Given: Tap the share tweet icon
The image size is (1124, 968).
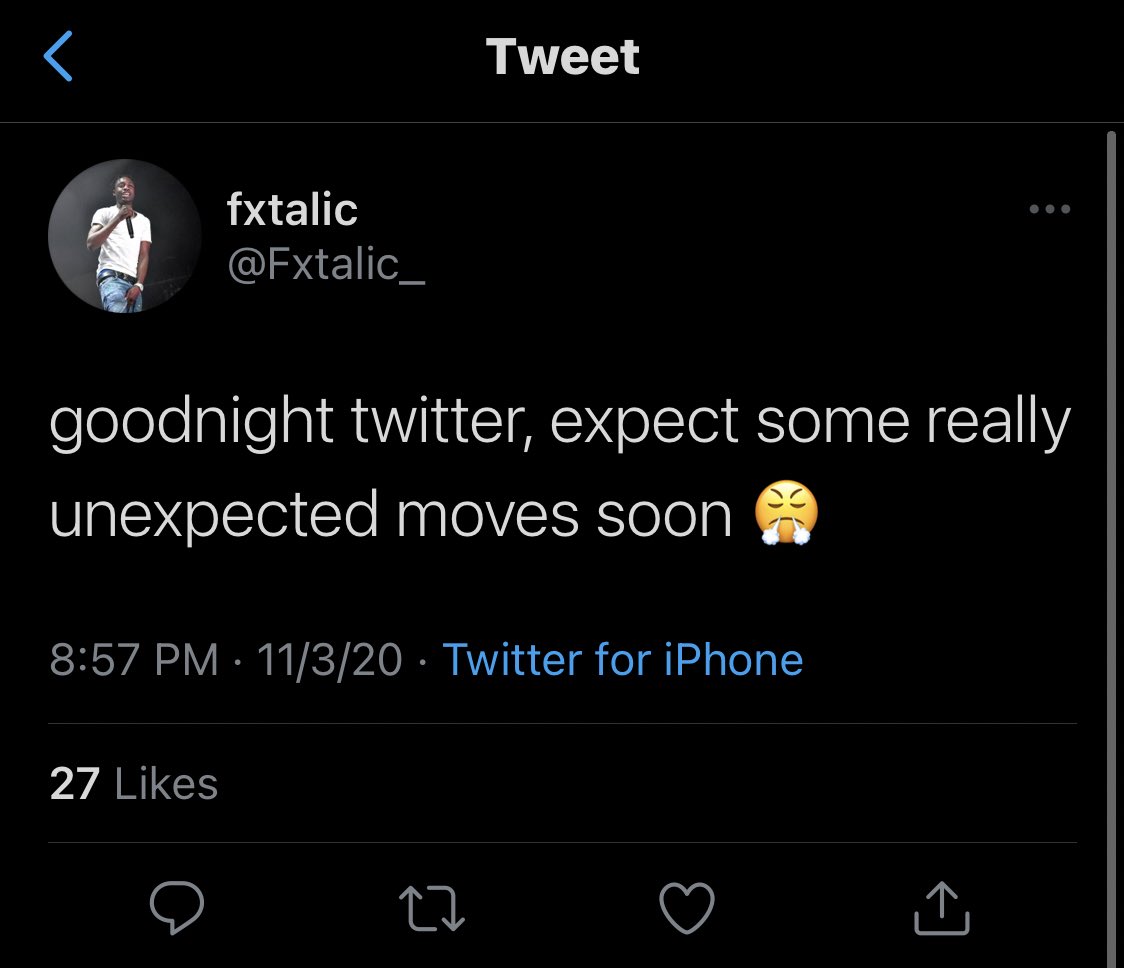Looking at the screenshot, I should [942, 908].
